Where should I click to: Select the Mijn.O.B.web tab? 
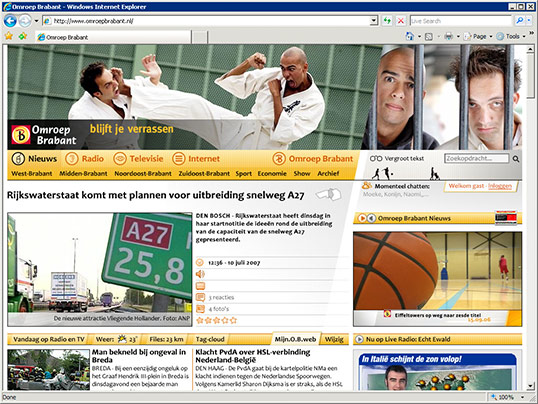tap(295, 339)
